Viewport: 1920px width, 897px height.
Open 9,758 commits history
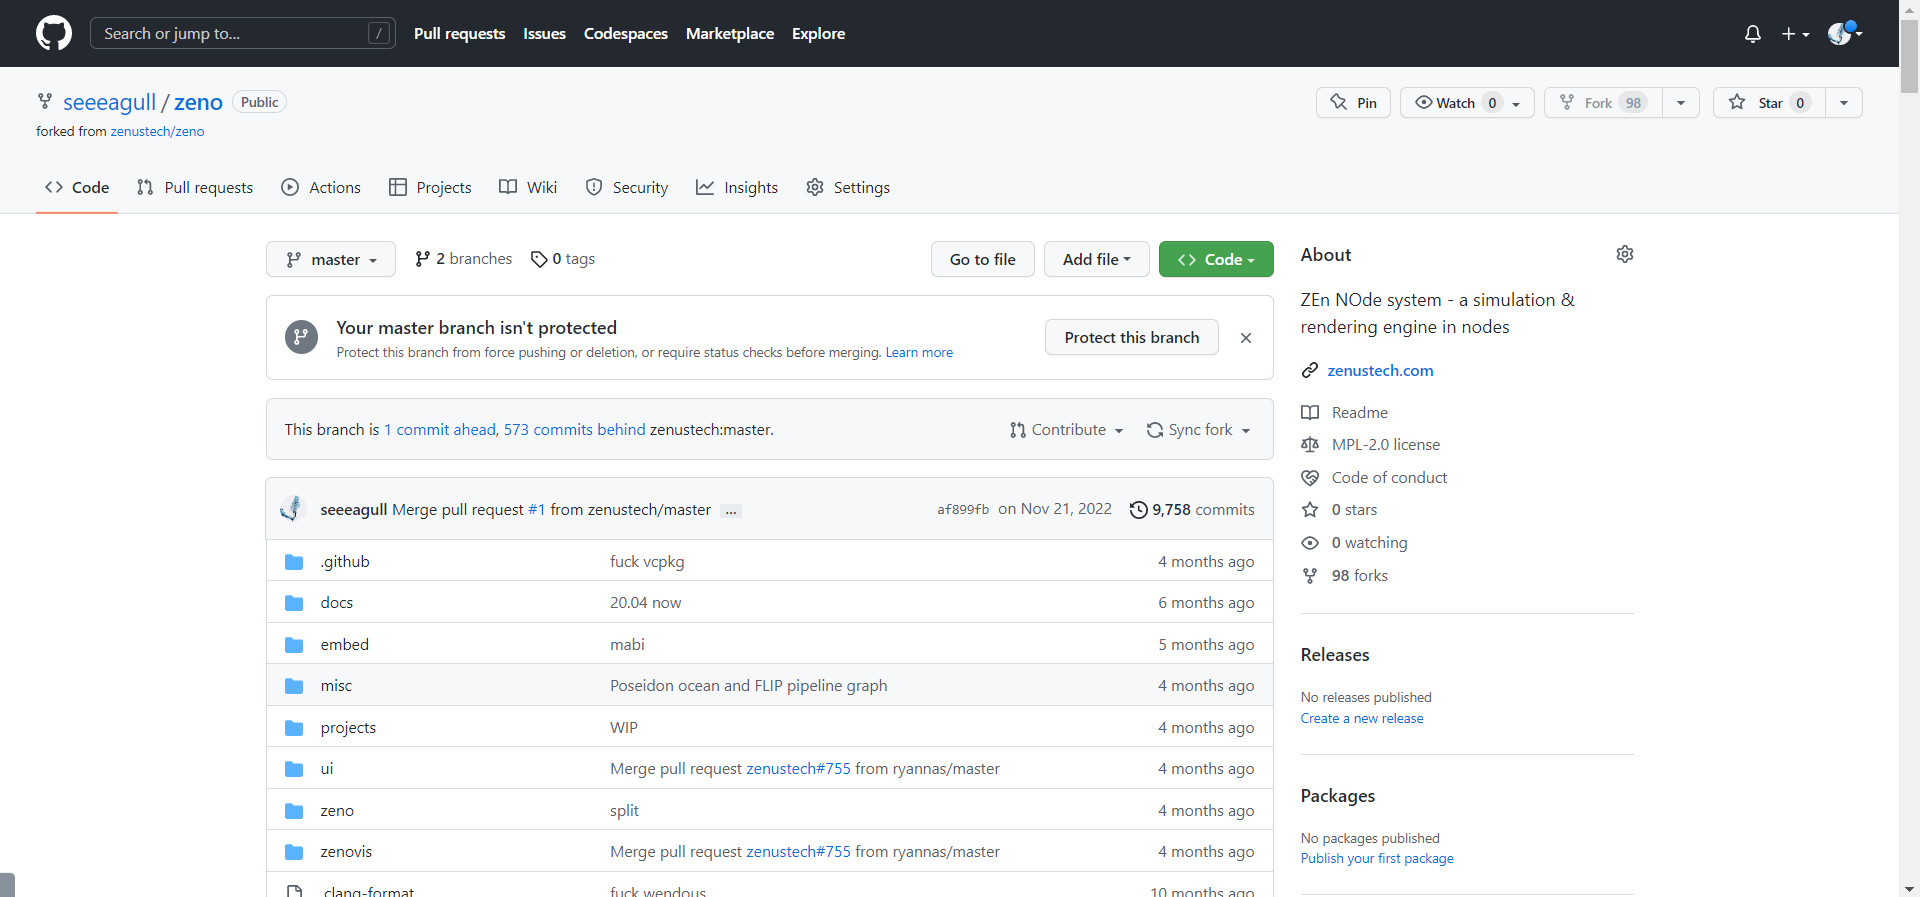(1192, 509)
